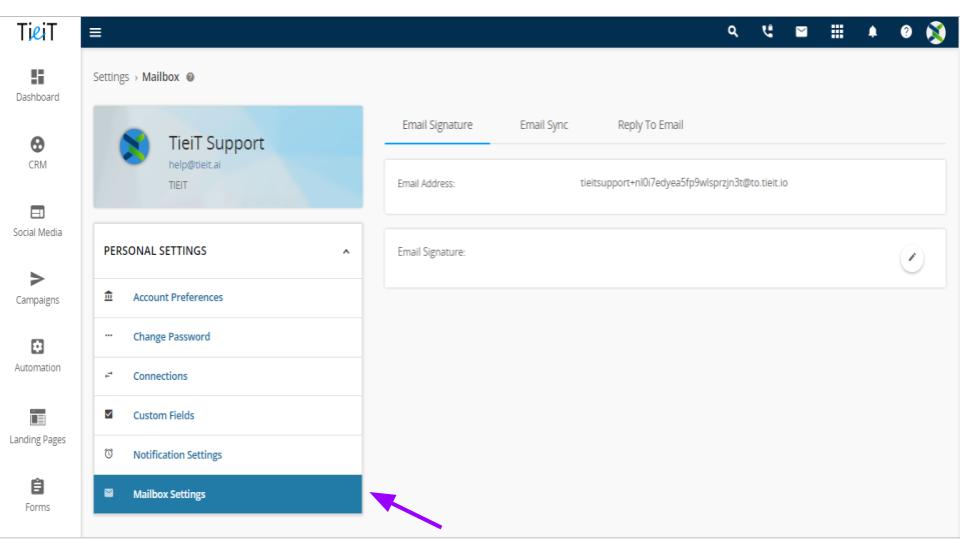This screenshot has width=960, height=540.
Task: Open the envelope mail icon in top bar
Action: point(801,32)
